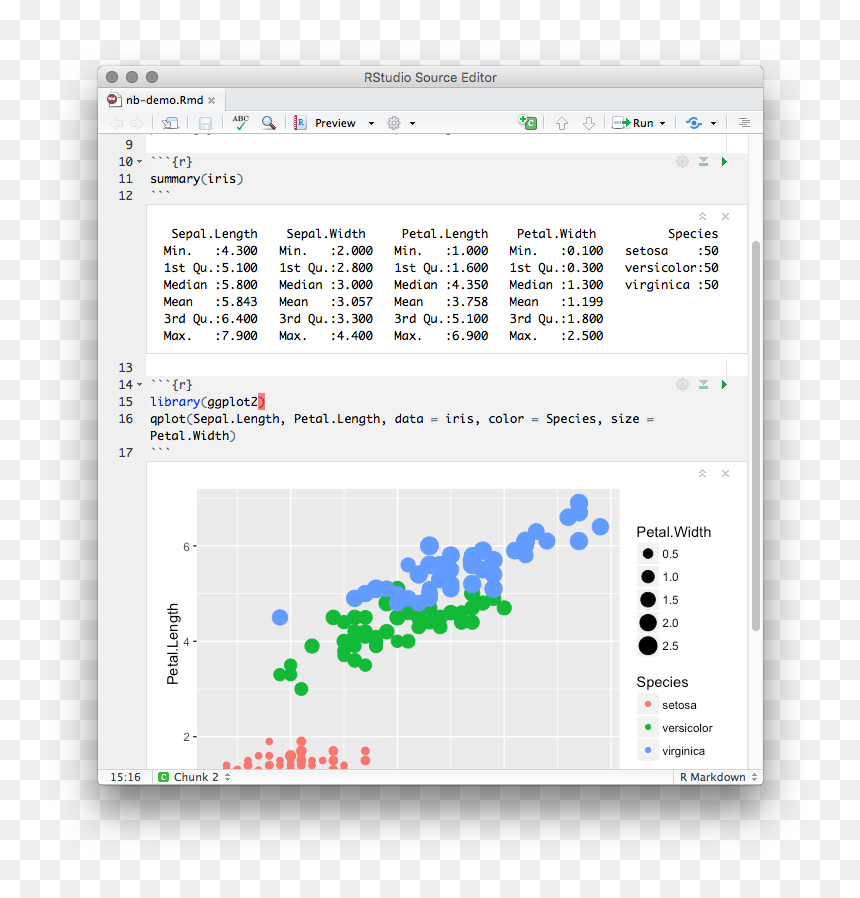Click Petal.Length axis label on plot

click(172, 644)
